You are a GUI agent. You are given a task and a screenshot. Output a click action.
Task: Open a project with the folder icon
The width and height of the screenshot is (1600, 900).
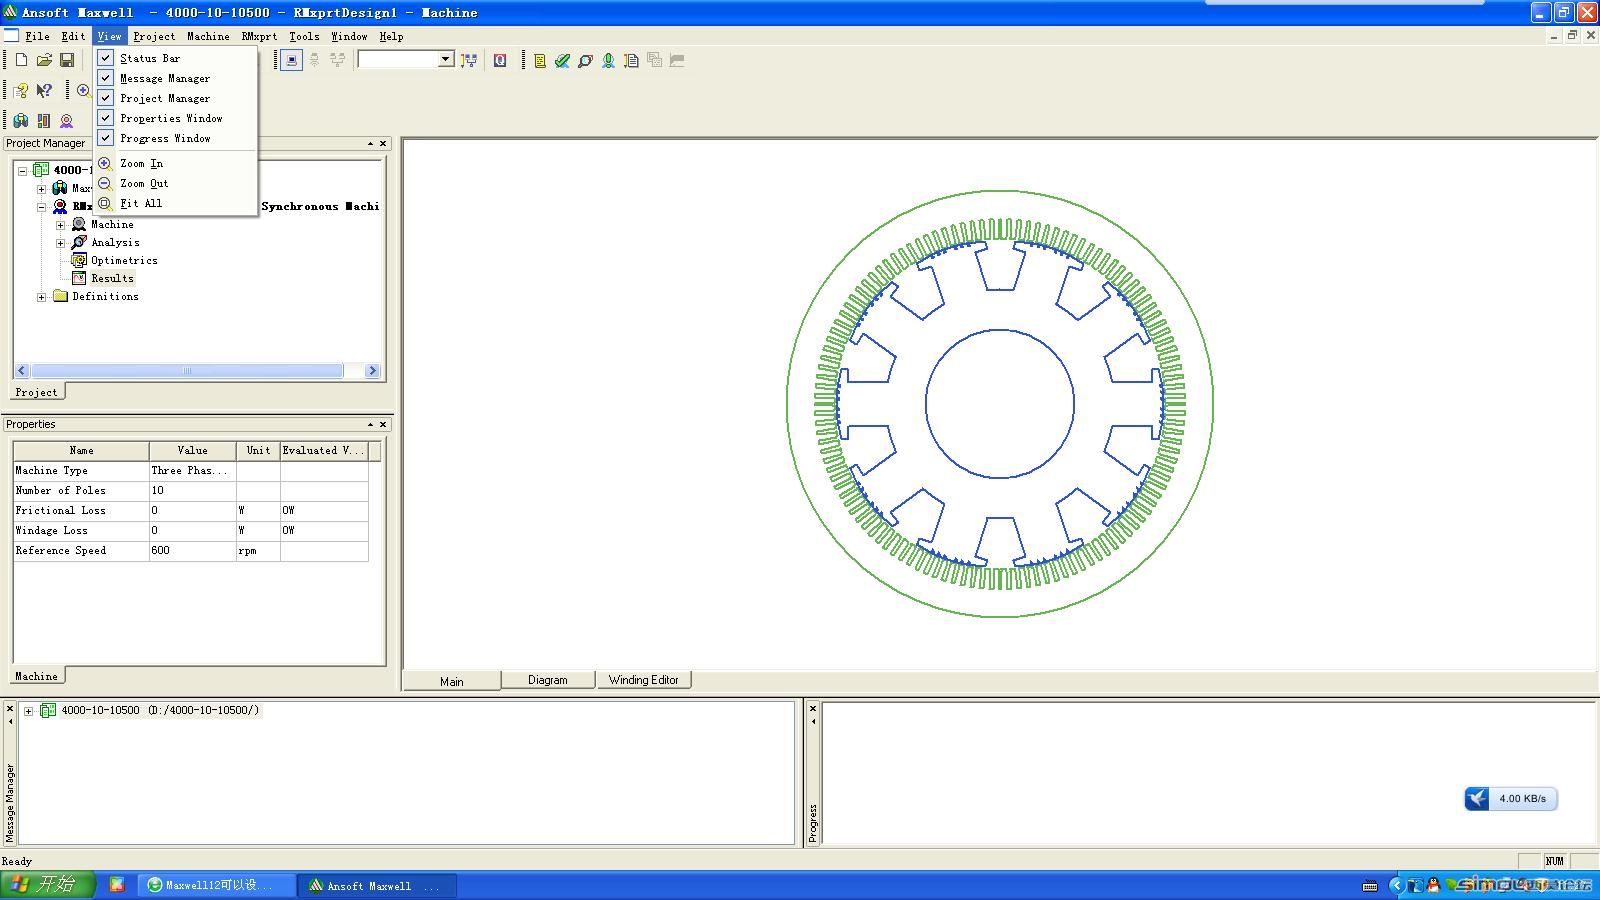tap(44, 60)
